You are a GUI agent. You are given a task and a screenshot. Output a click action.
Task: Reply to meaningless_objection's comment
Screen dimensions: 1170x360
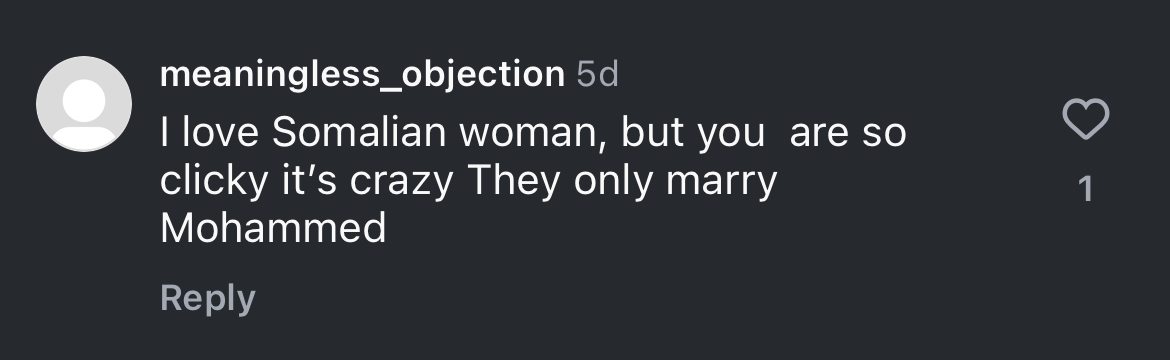point(207,298)
